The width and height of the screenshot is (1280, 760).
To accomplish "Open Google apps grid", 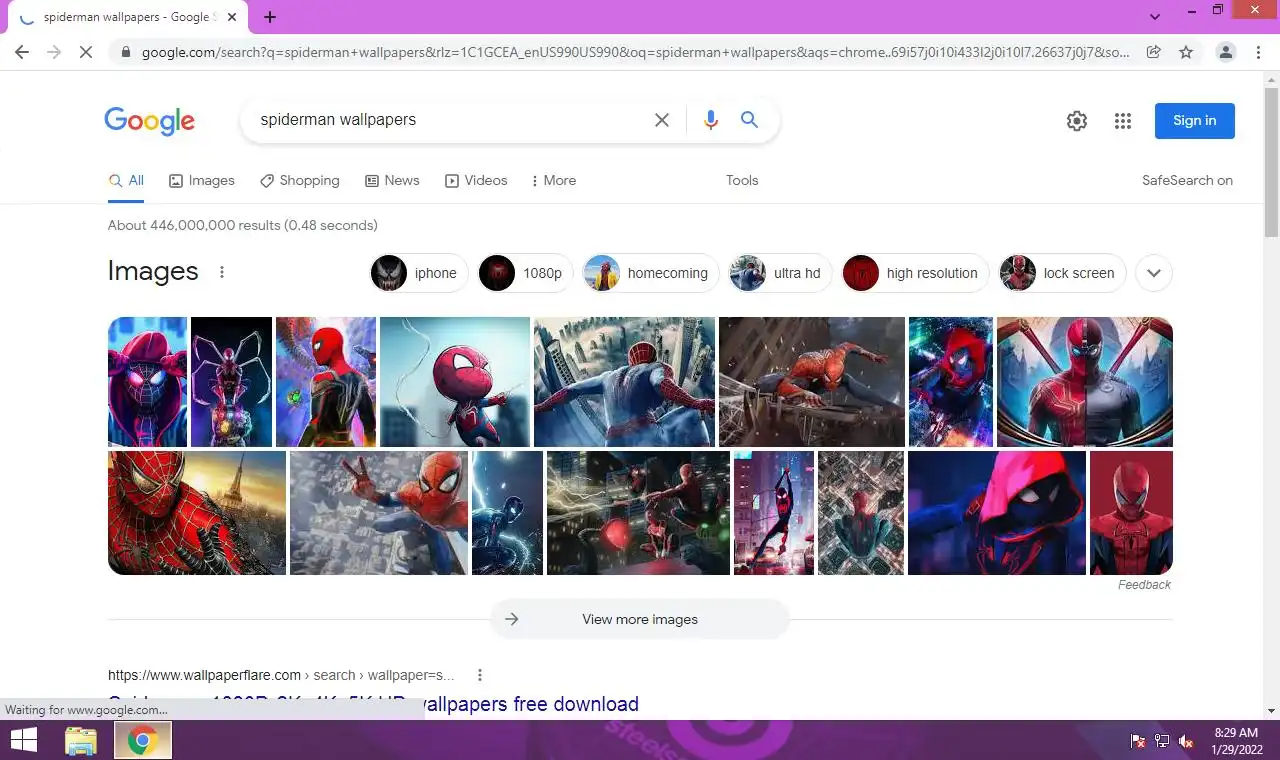I will point(1123,121).
